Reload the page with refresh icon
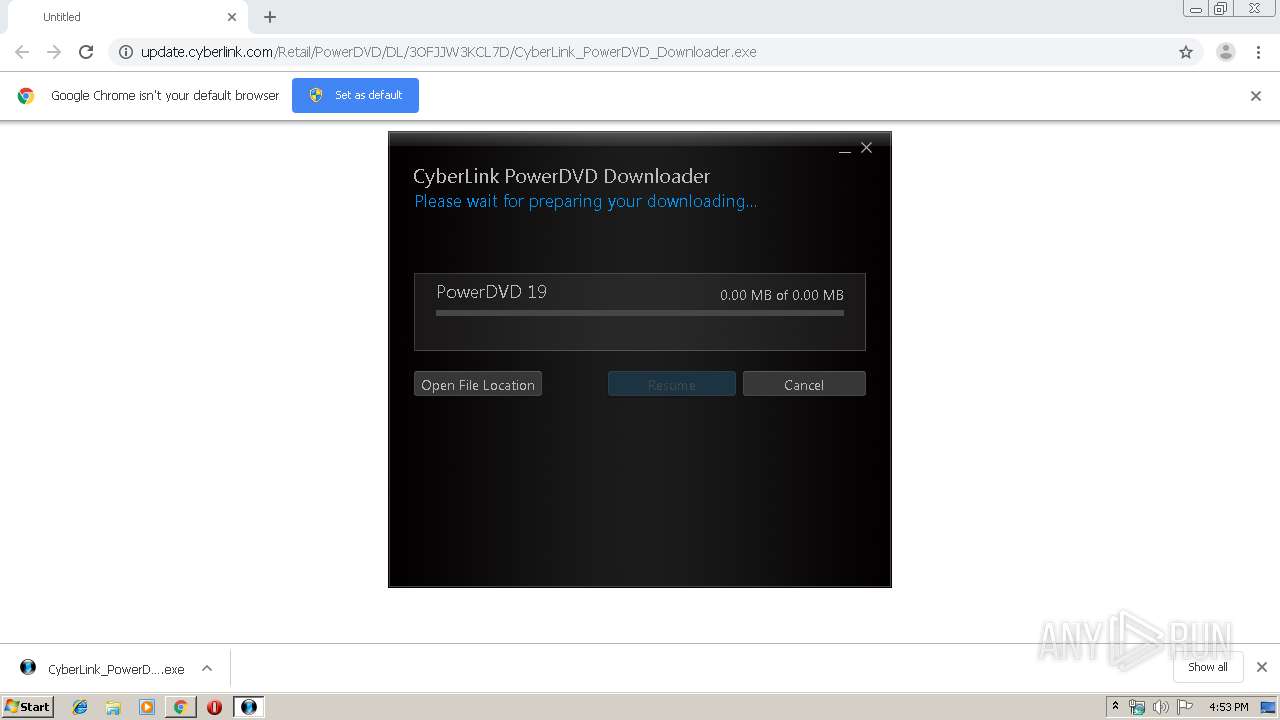 point(86,52)
